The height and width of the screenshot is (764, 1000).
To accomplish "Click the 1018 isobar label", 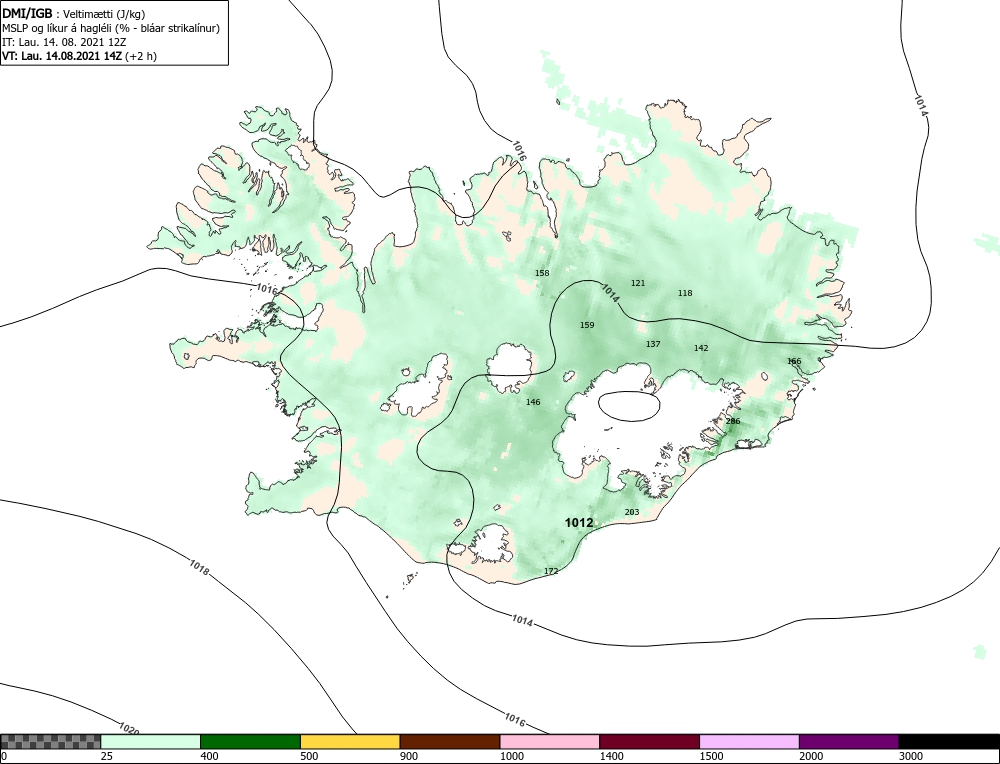I will point(199,567).
